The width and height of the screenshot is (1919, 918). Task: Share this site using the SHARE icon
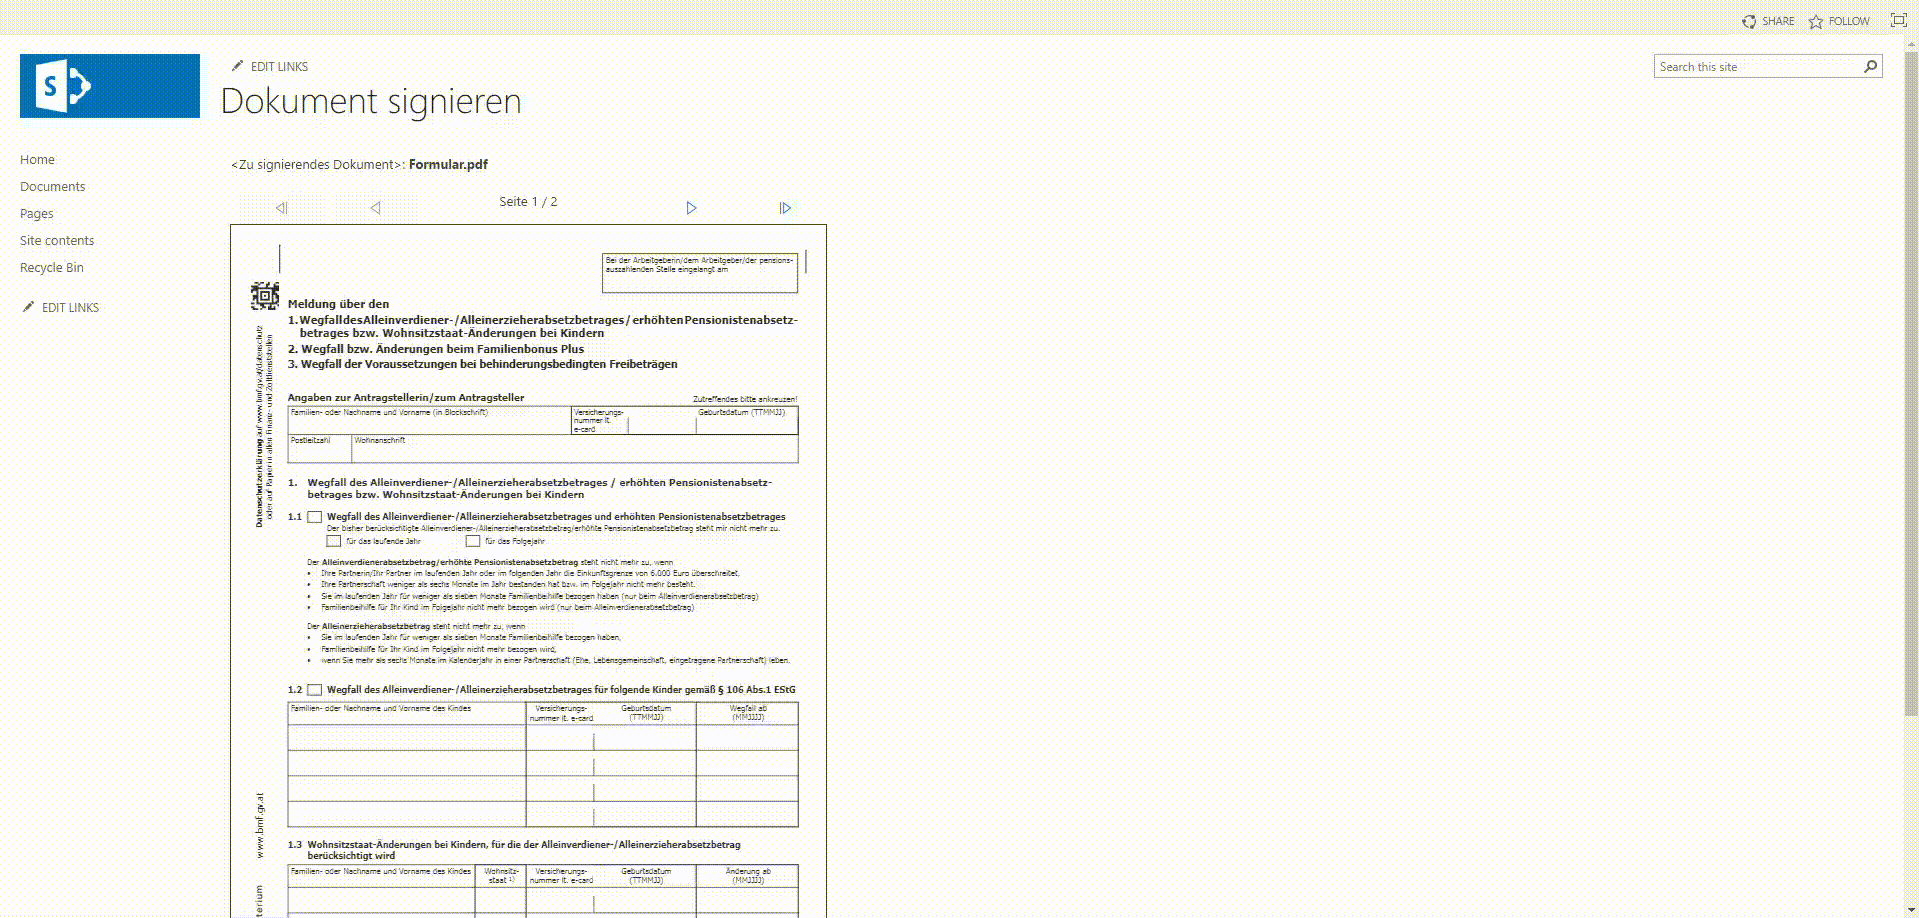point(1768,20)
